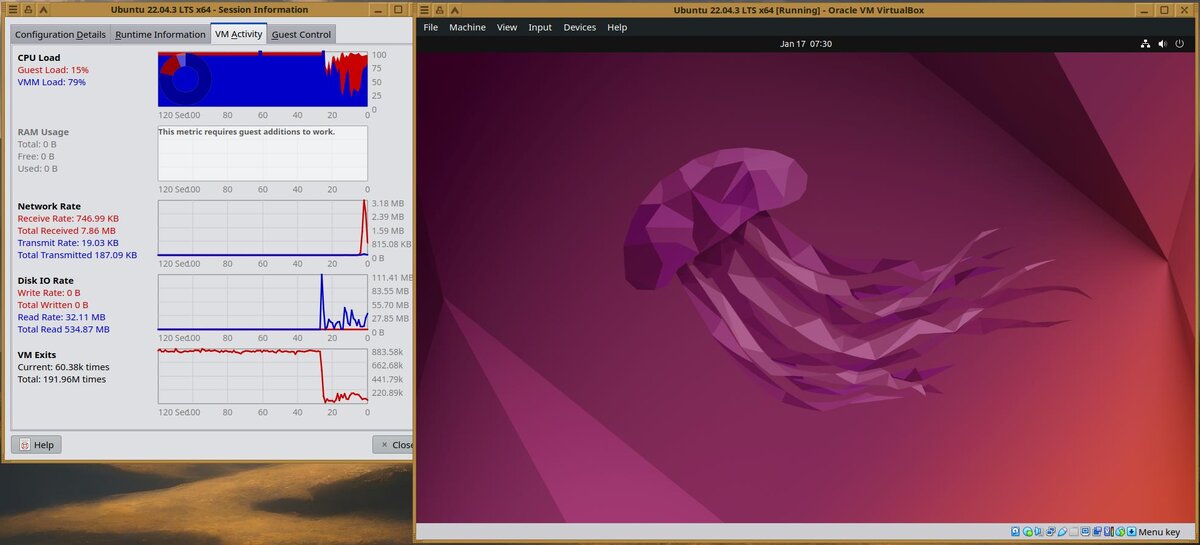This screenshot has width=1200, height=545.
Task: Open the Input menu
Action: [540, 27]
